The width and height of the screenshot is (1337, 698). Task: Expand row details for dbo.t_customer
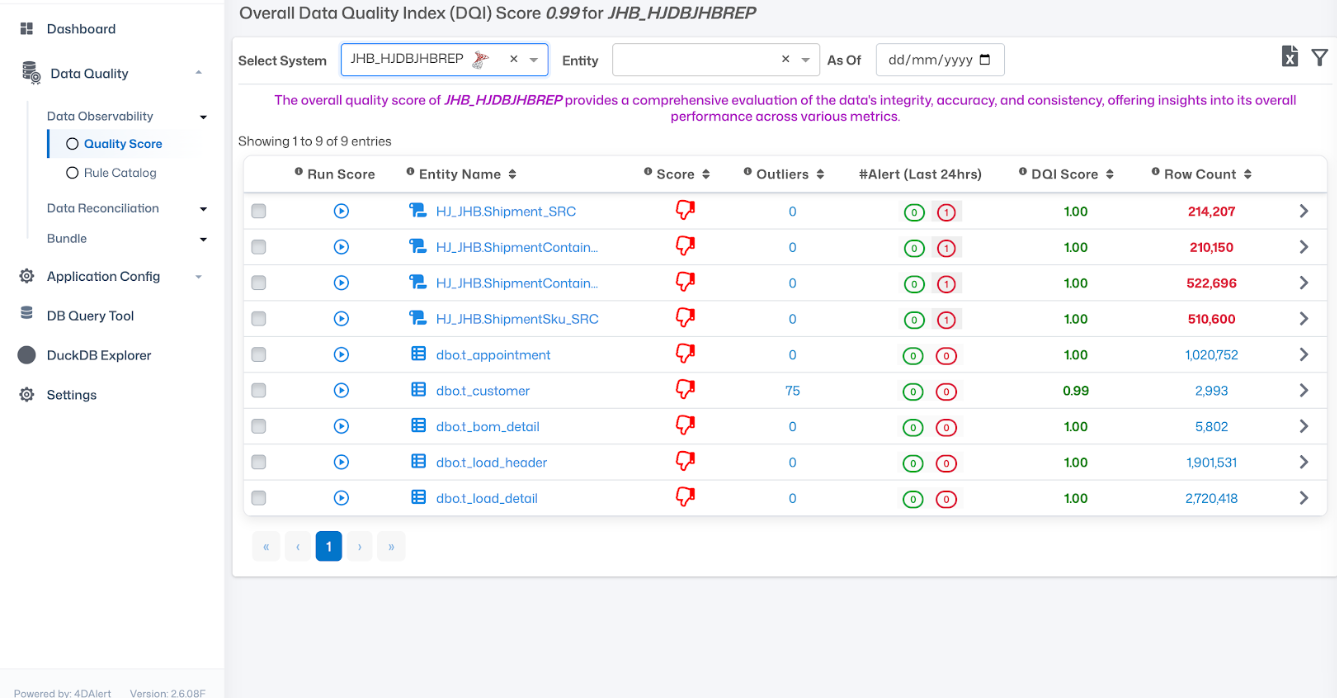pyautogui.click(x=1304, y=390)
